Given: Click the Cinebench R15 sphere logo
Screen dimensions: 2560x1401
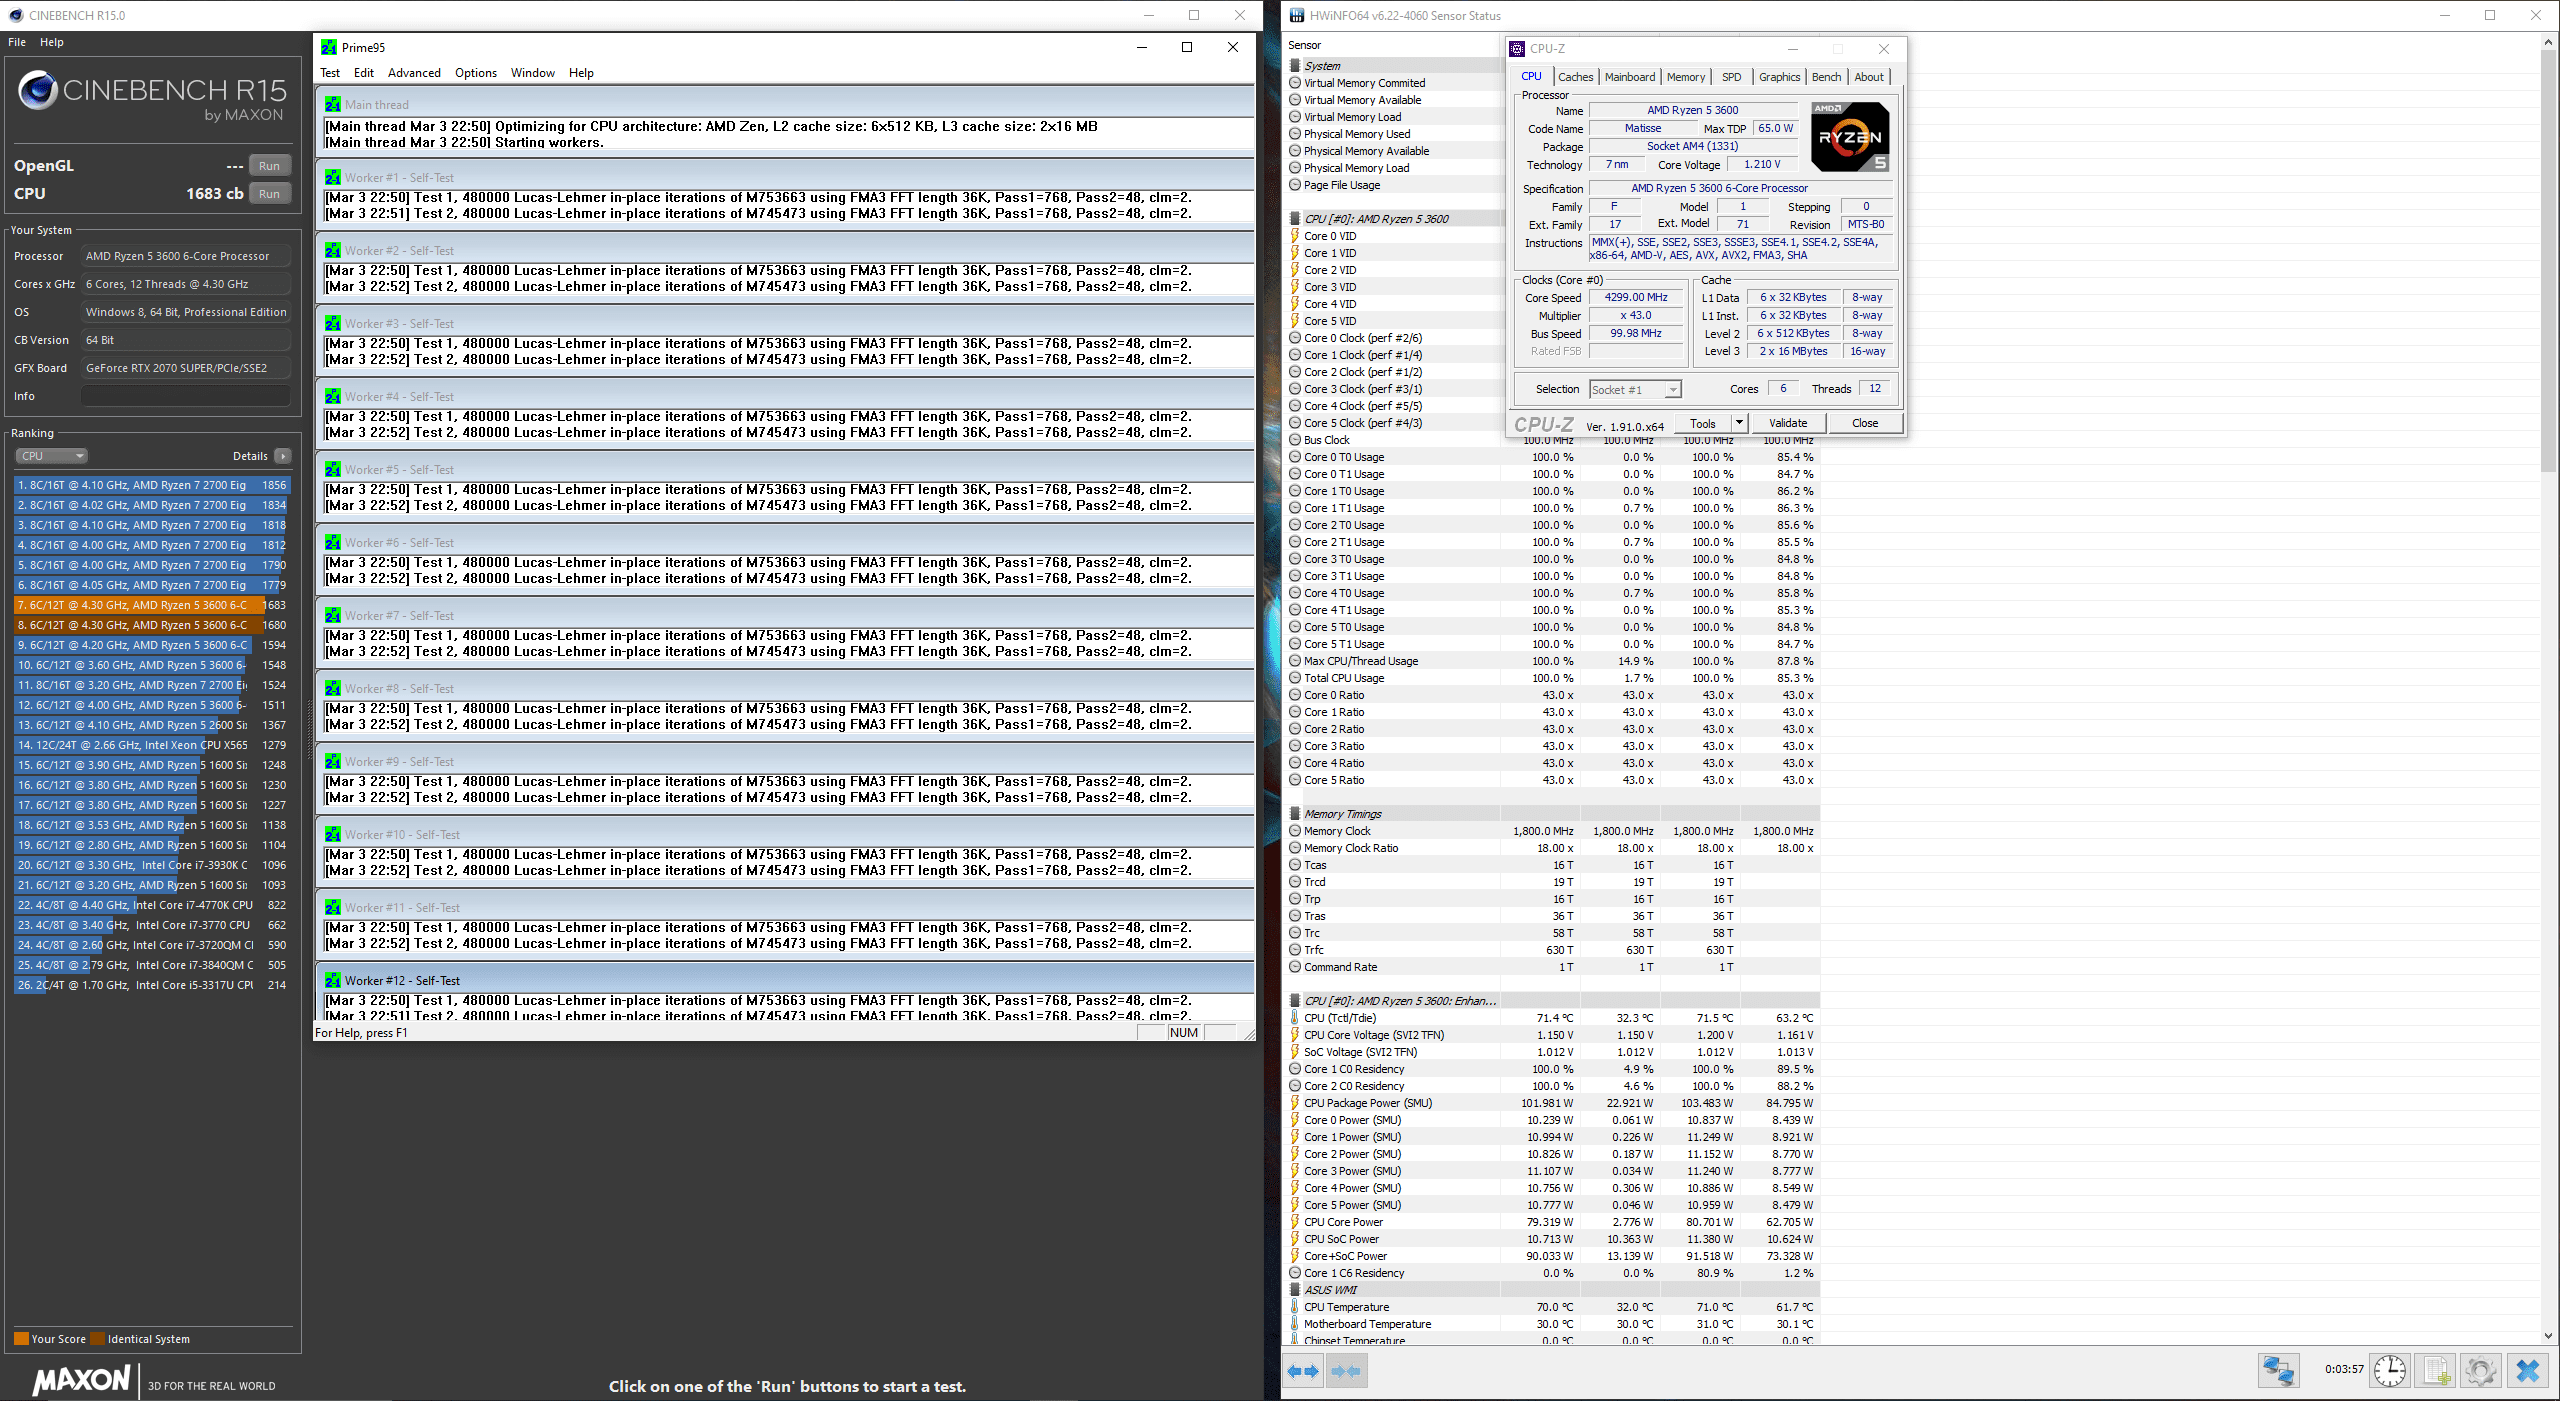Looking at the screenshot, I should 38,91.
